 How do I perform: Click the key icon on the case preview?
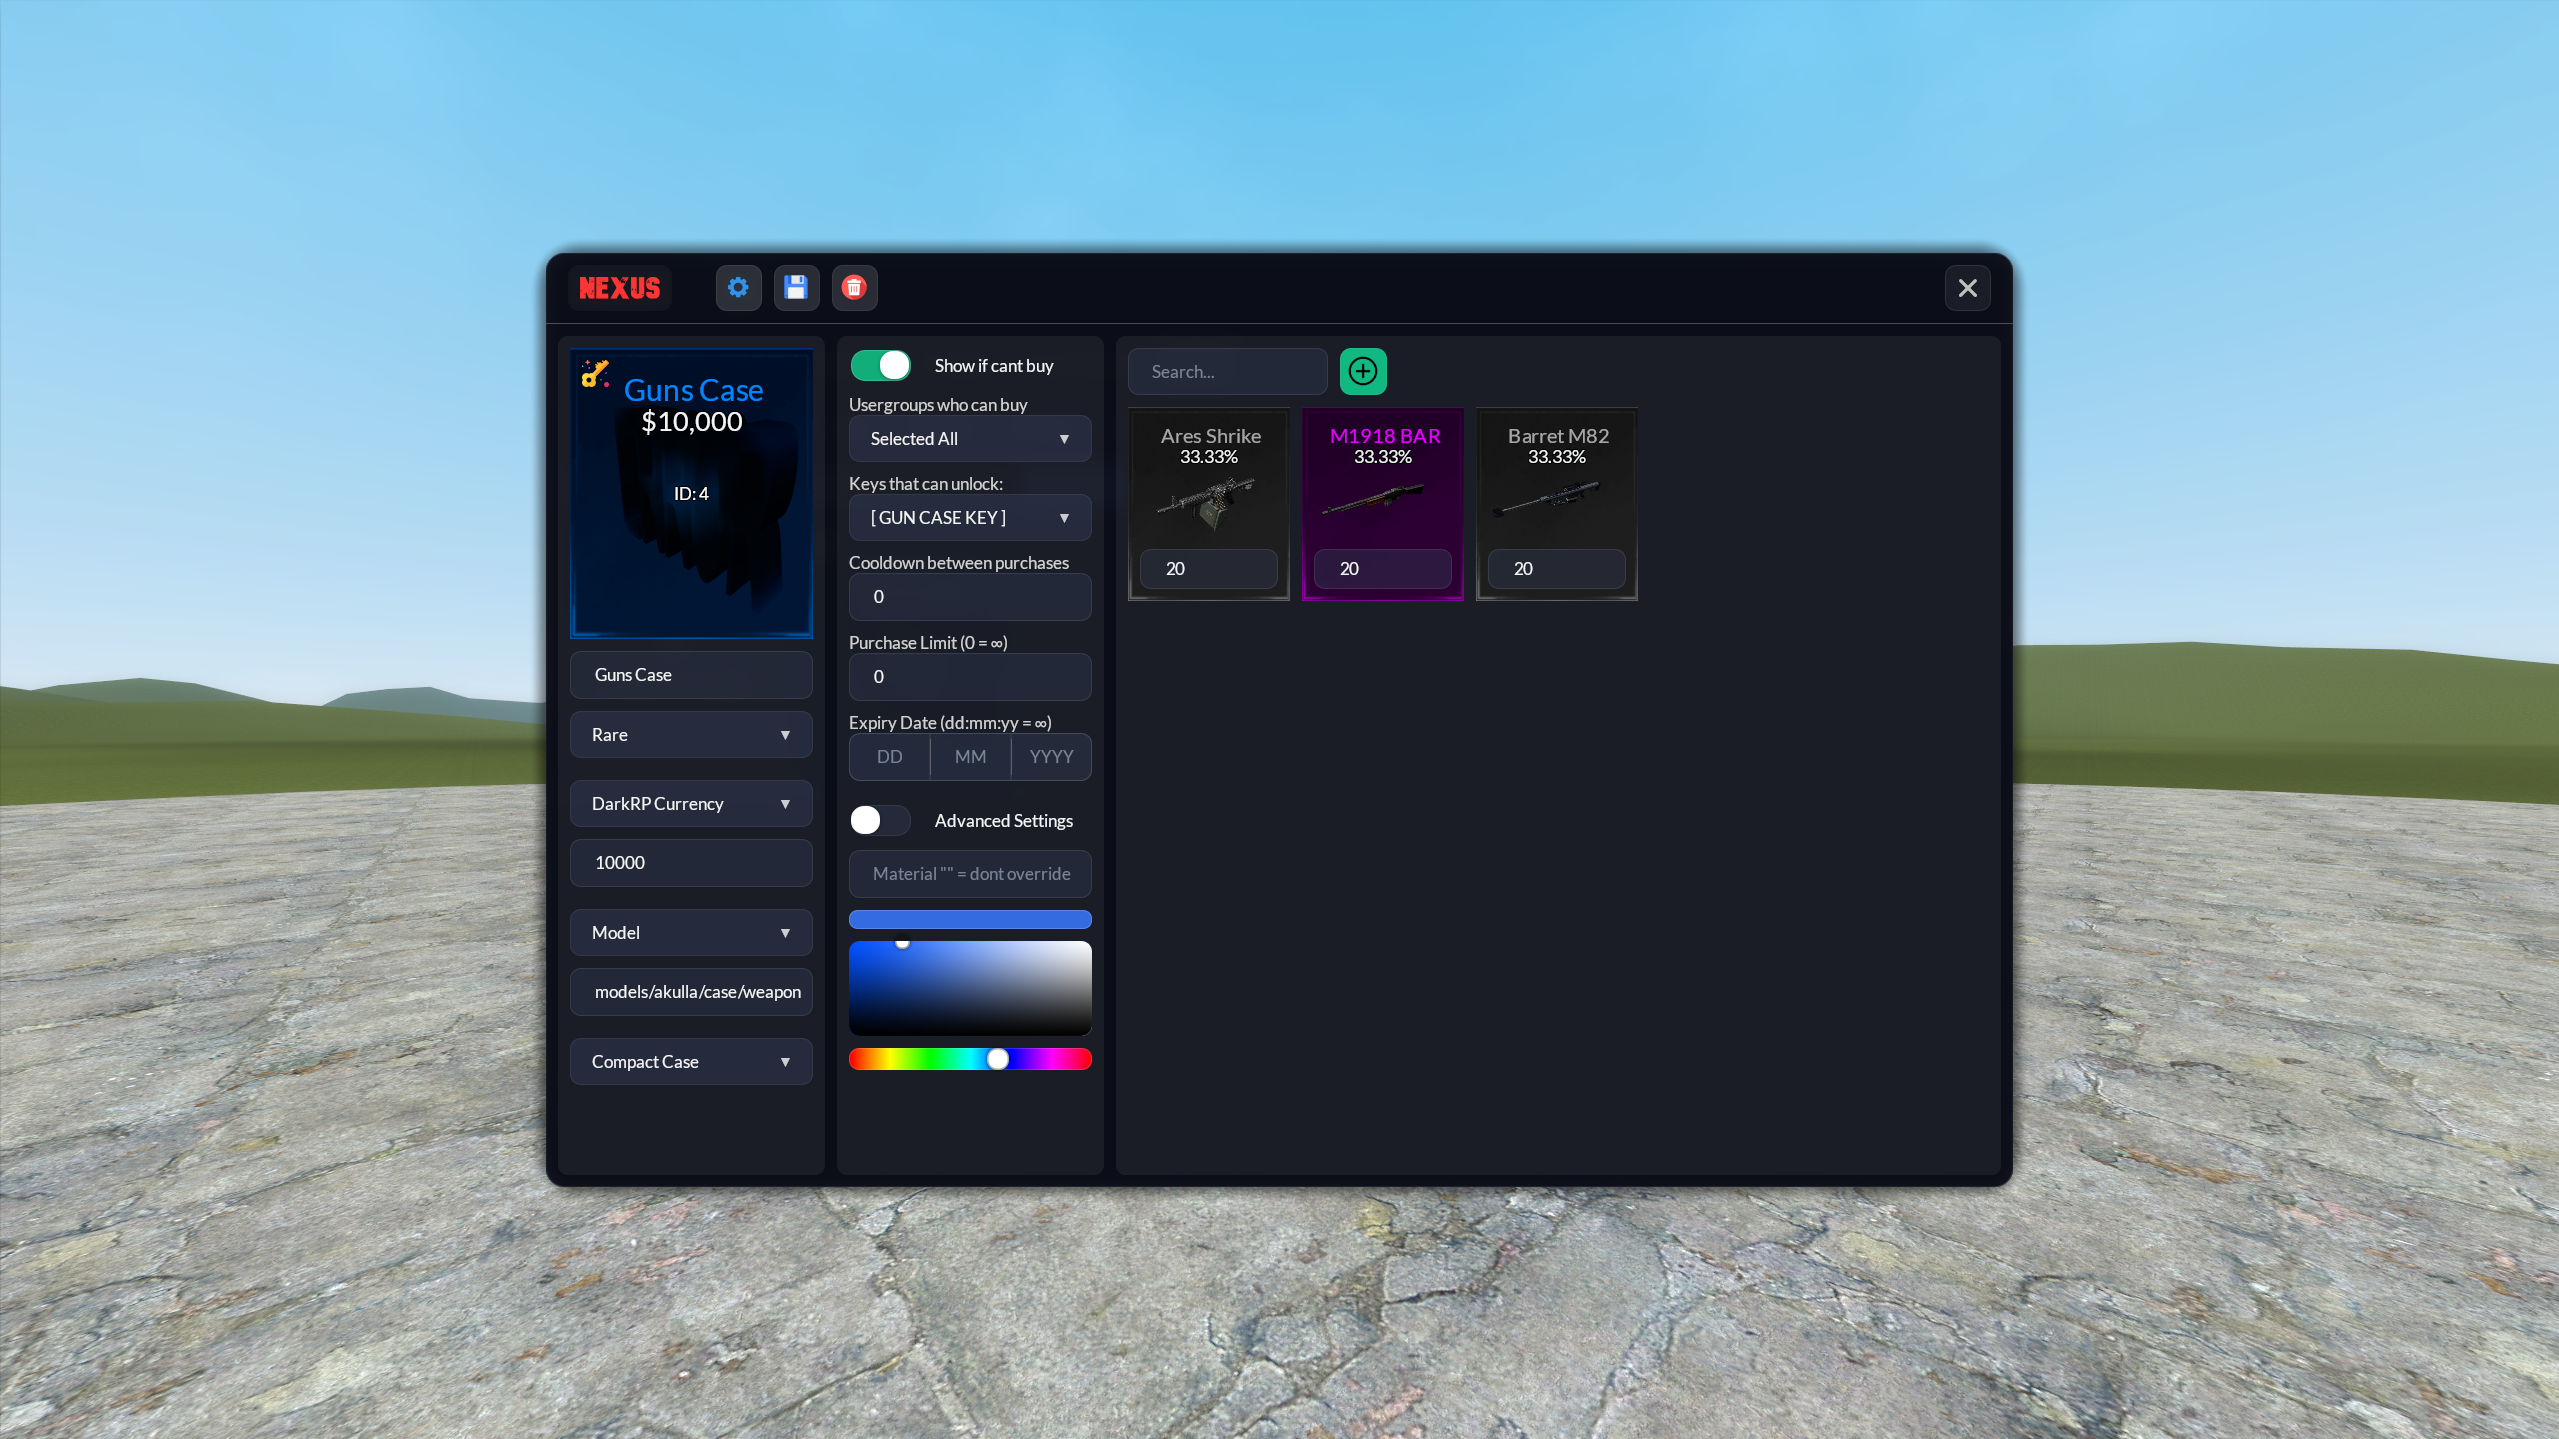click(x=596, y=373)
